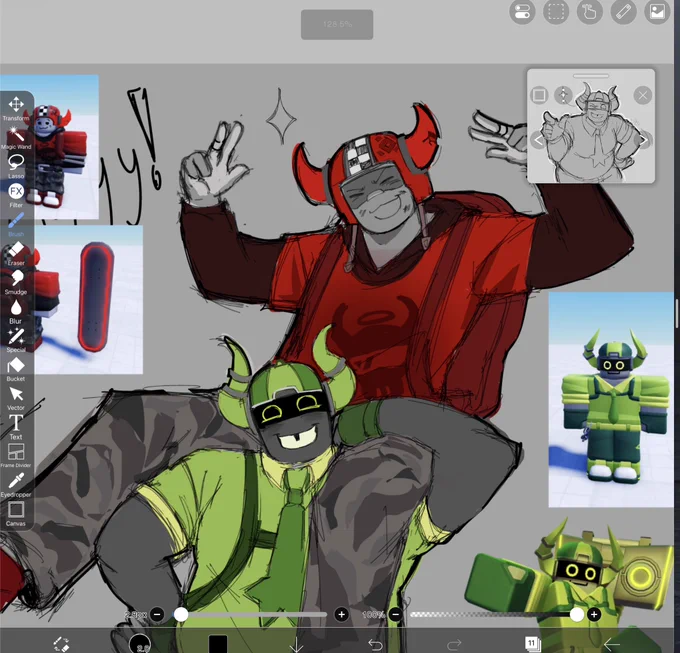Select the Frame Divider tool
This screenshot has height=653, width=680.
[x=16, y=456]
